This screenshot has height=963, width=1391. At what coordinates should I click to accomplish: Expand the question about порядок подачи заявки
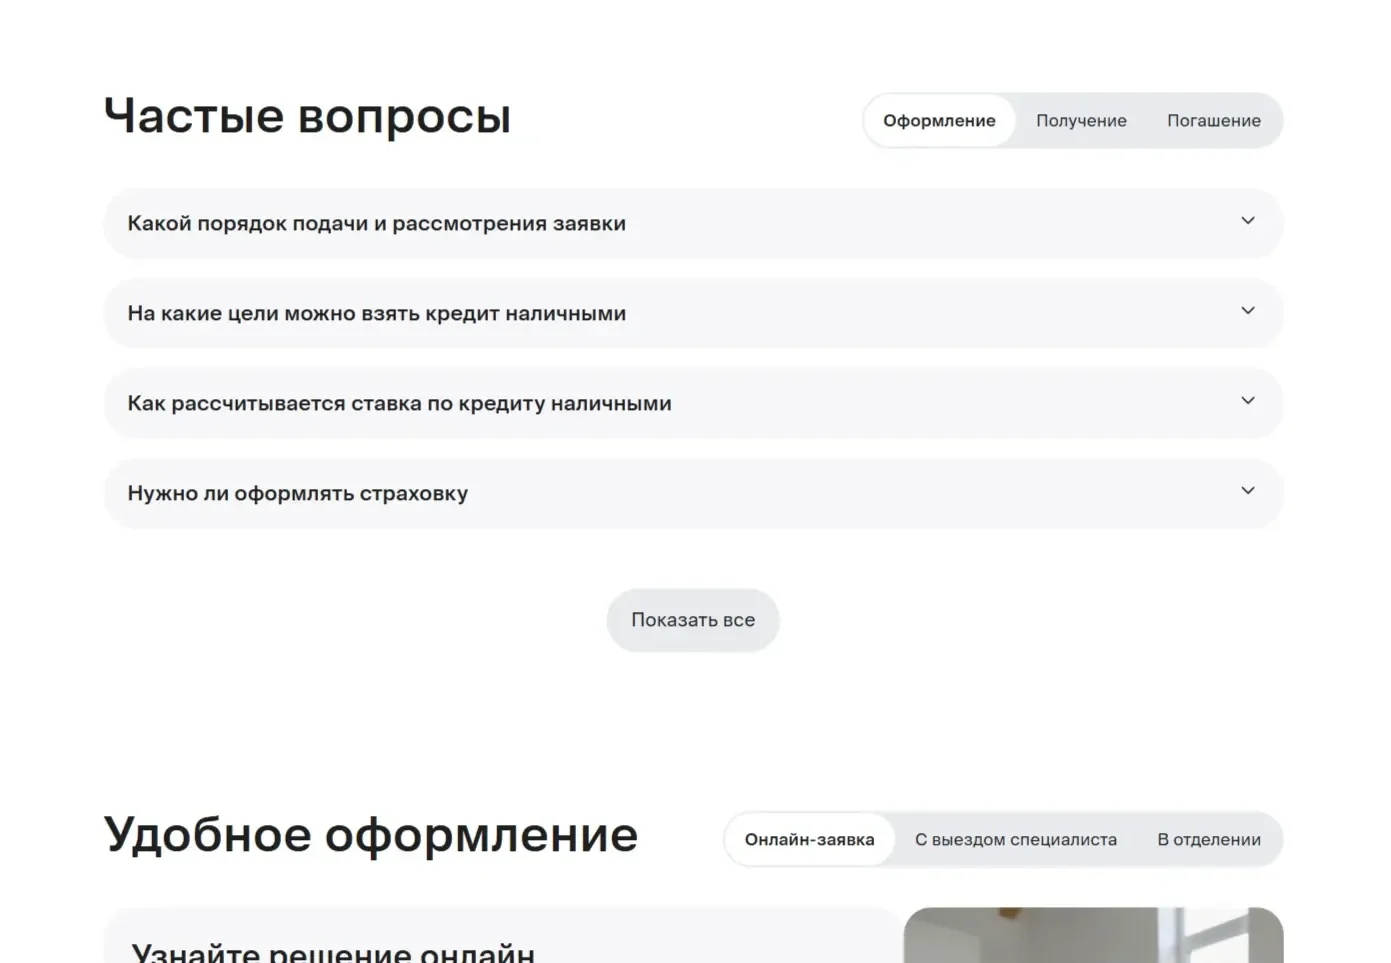point(693,223)
